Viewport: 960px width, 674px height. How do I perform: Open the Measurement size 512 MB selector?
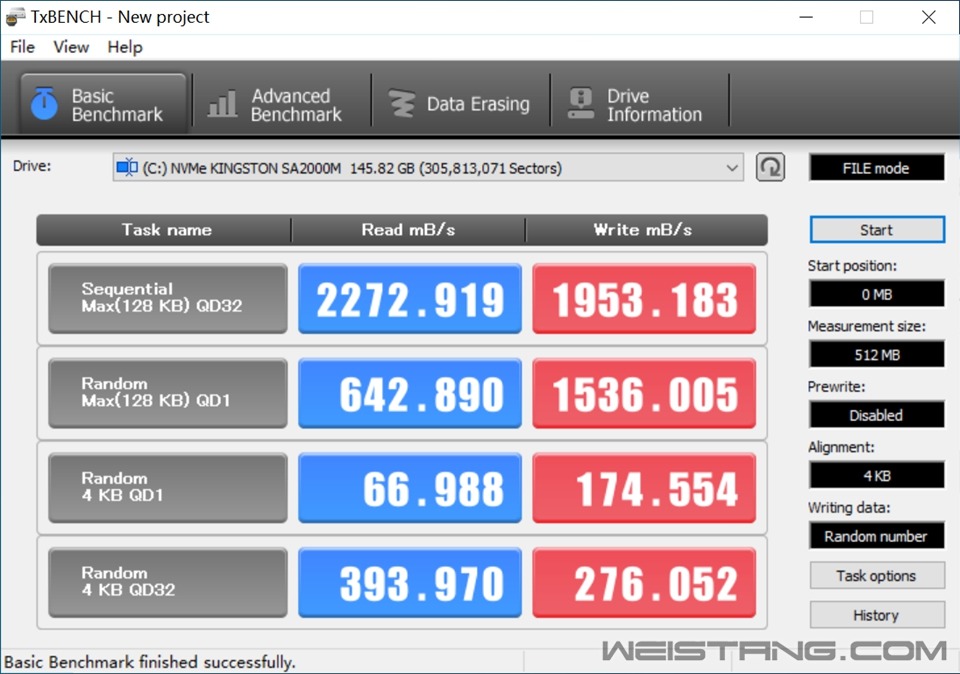point(876,354)
